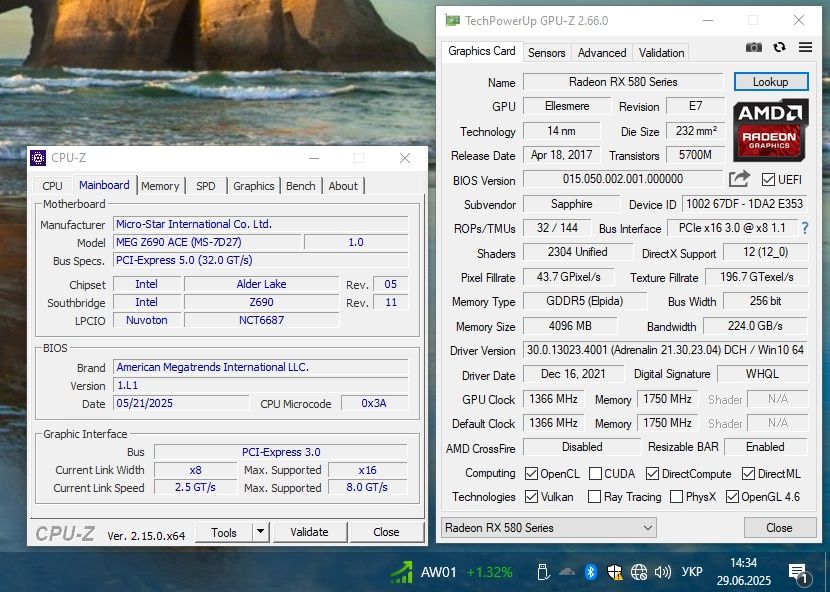Open the notification center icon
830x592 pixels.
(x=798, y=572)
